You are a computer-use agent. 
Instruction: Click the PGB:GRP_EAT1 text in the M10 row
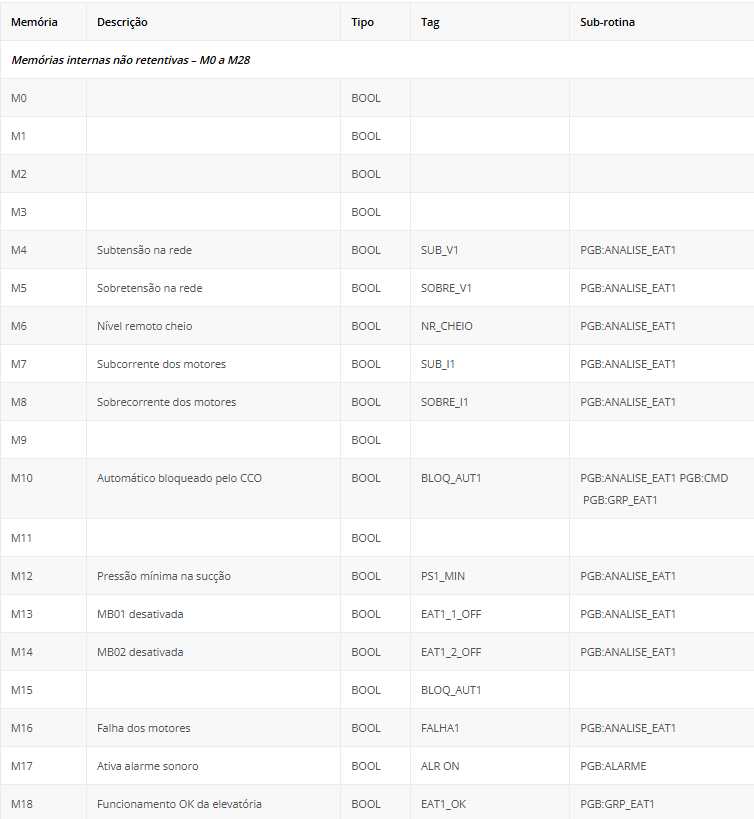(x=620, y=500)
